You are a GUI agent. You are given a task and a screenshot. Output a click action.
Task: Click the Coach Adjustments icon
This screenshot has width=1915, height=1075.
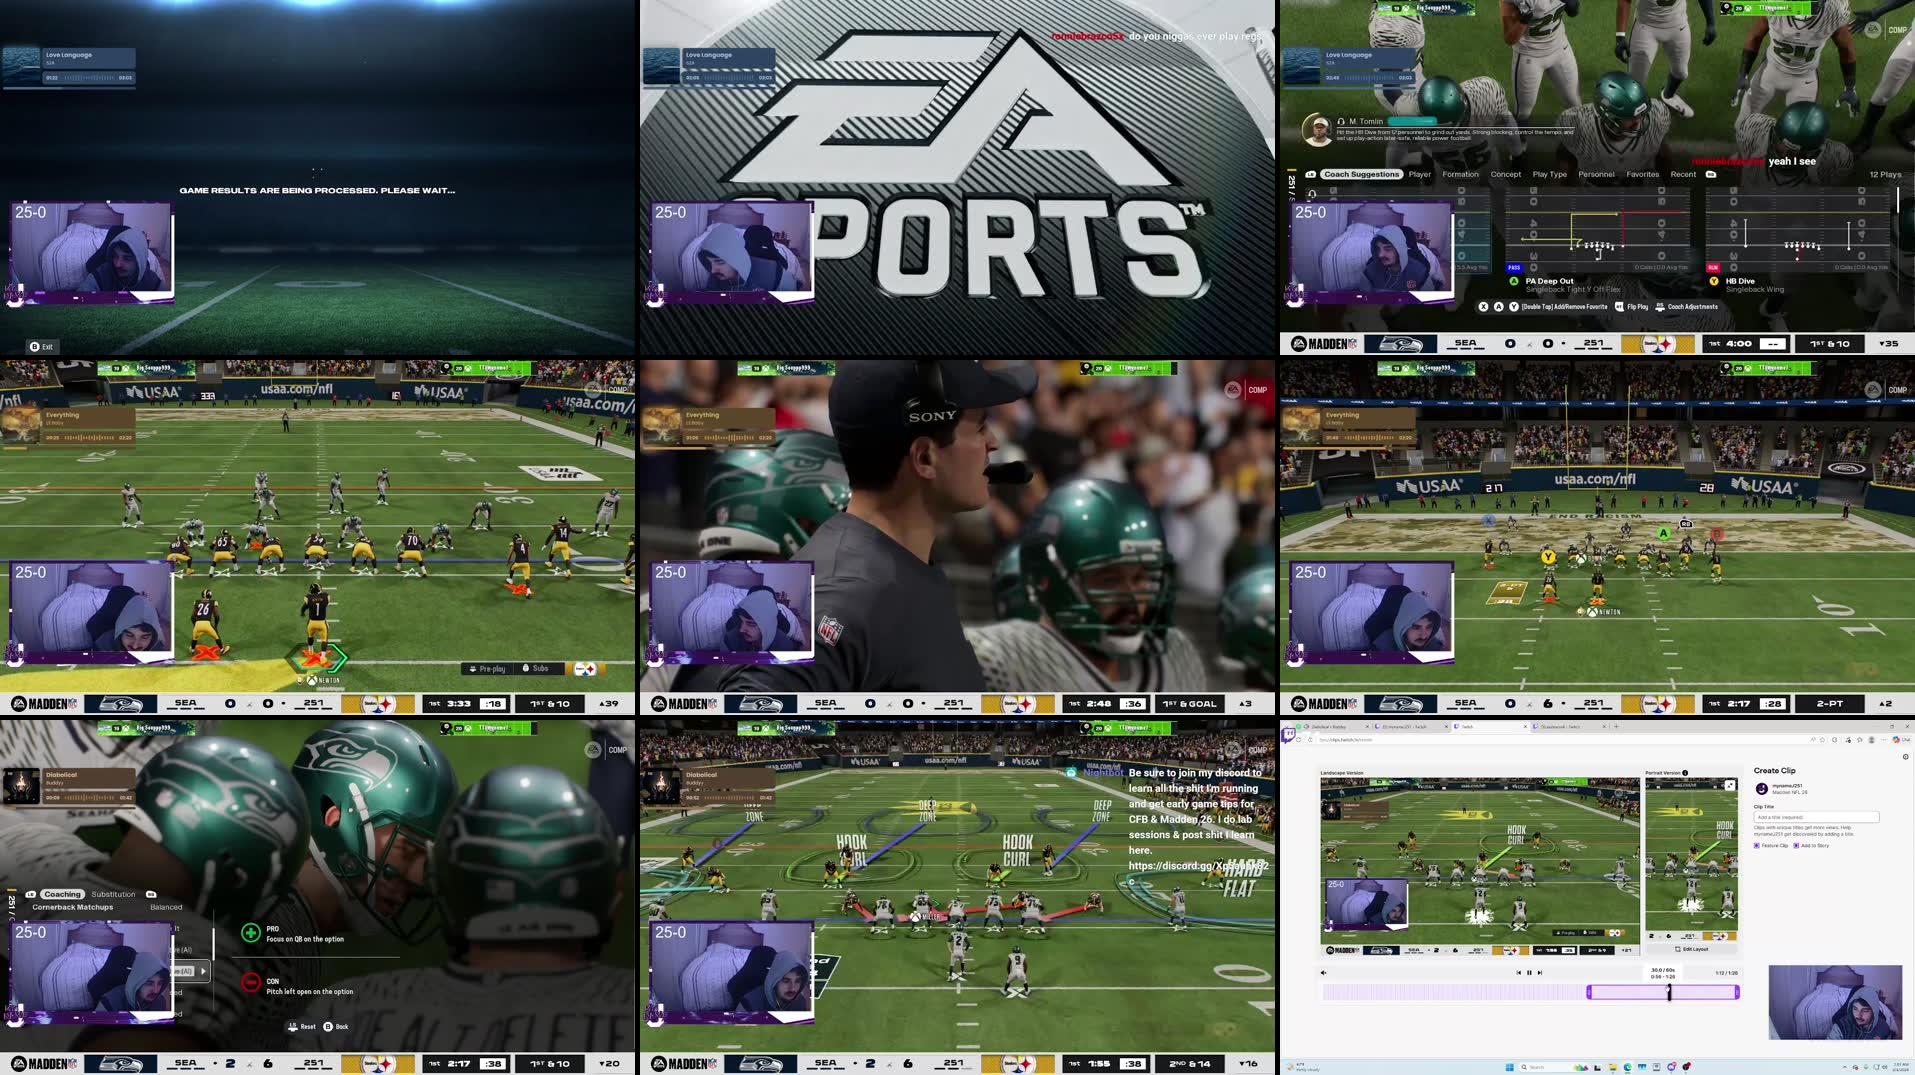click(1661, 306)
